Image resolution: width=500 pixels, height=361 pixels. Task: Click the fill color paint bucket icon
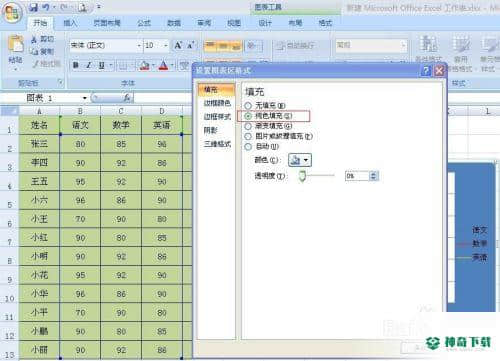point(144,65)
